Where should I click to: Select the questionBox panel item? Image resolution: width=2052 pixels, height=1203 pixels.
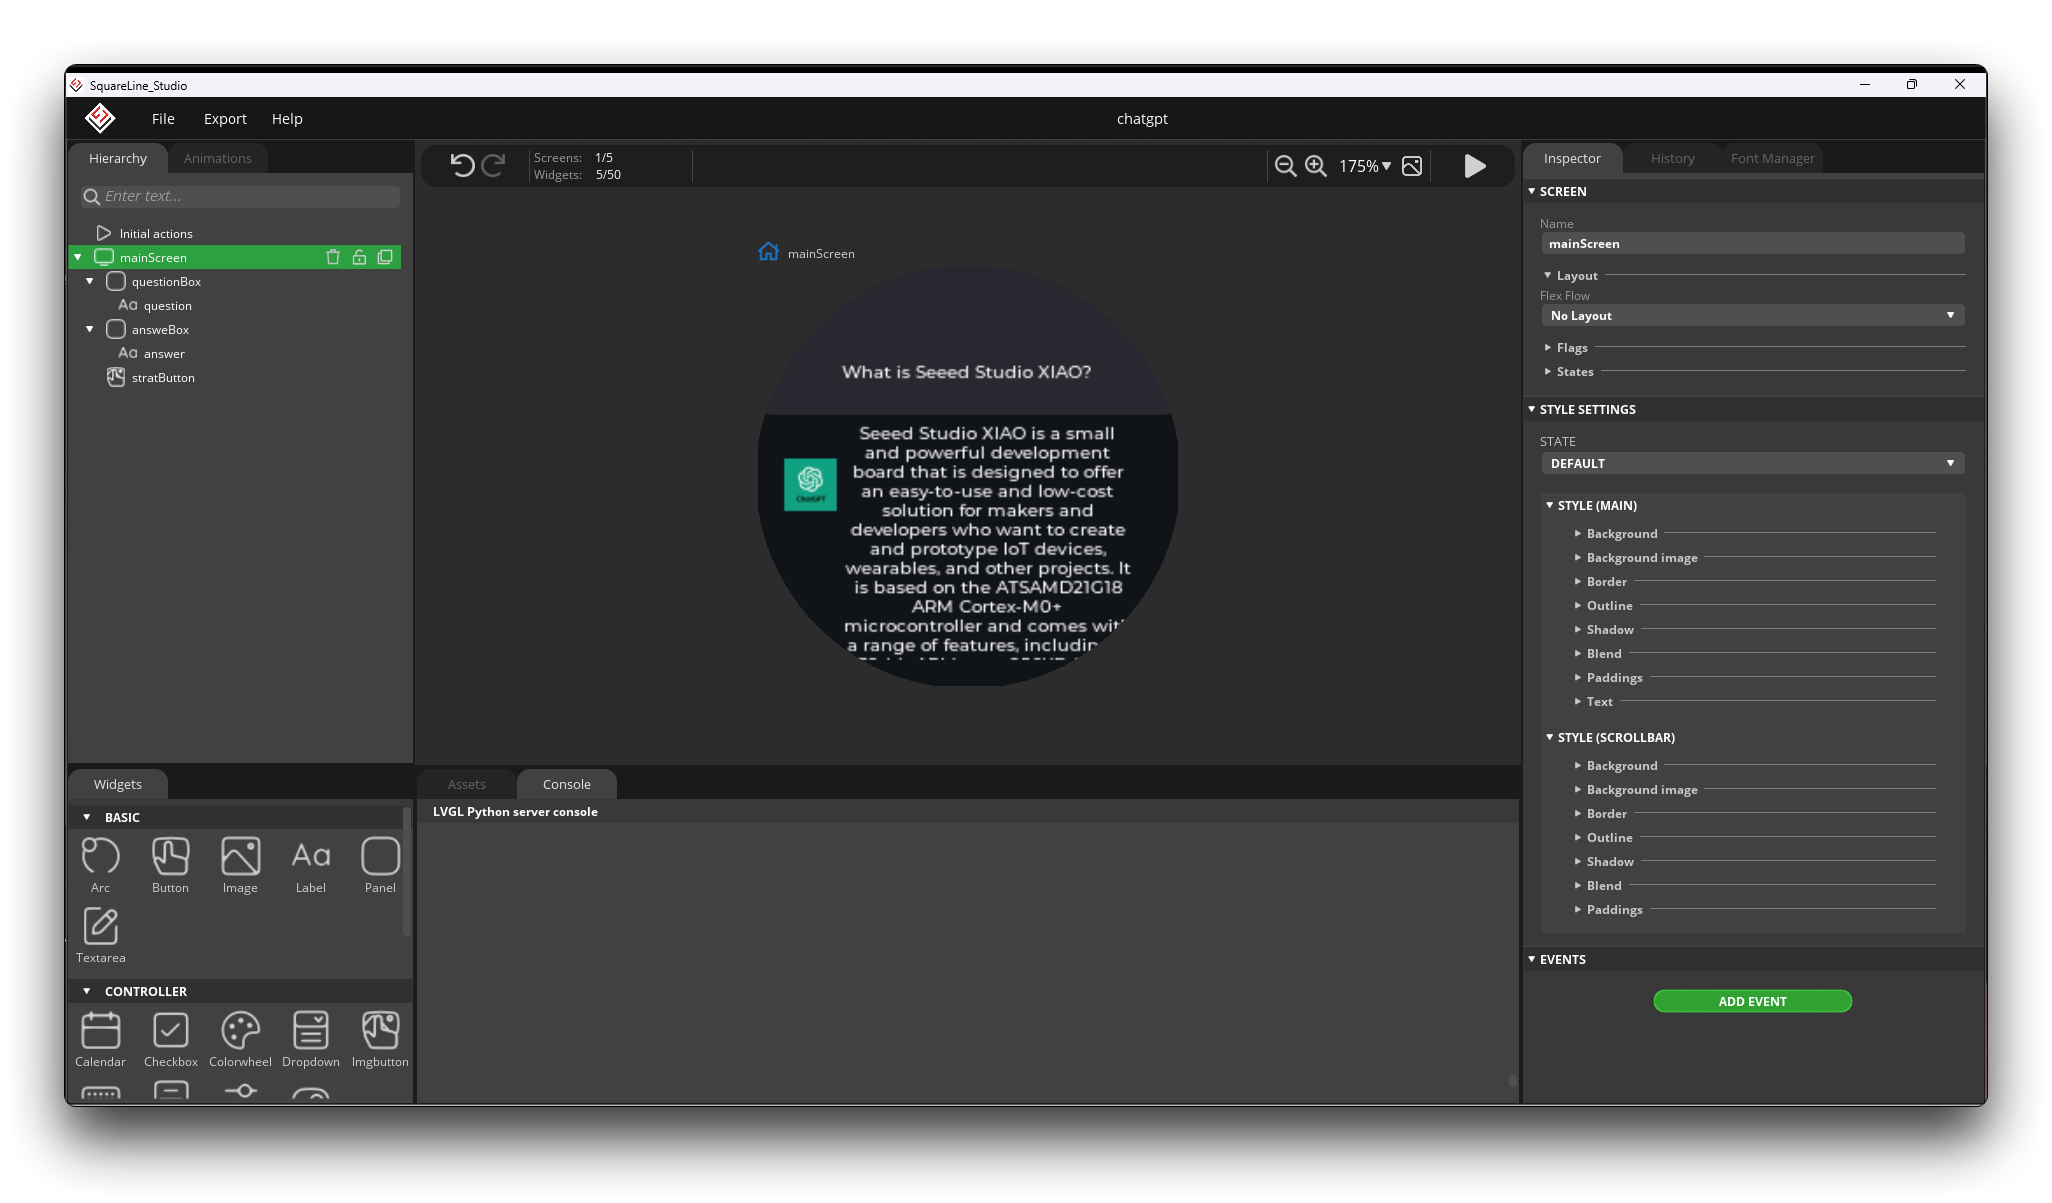click(x=166, y=281)
